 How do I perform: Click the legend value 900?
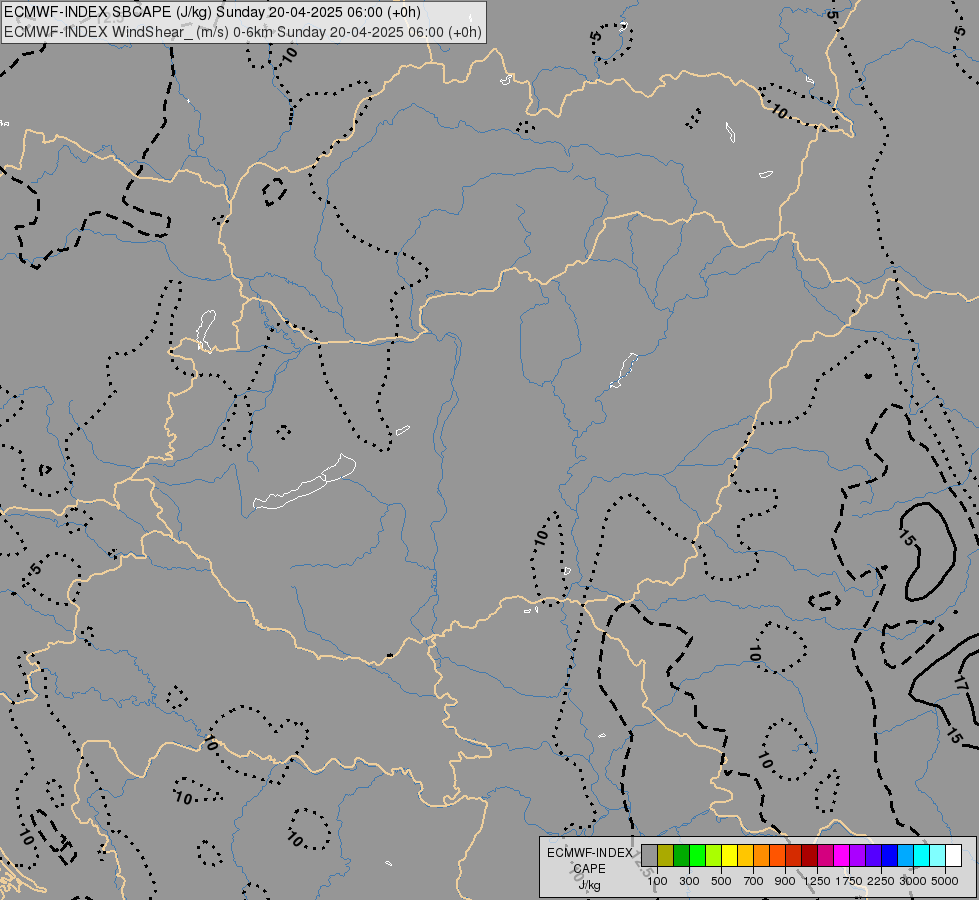click(x=785, y=881)
